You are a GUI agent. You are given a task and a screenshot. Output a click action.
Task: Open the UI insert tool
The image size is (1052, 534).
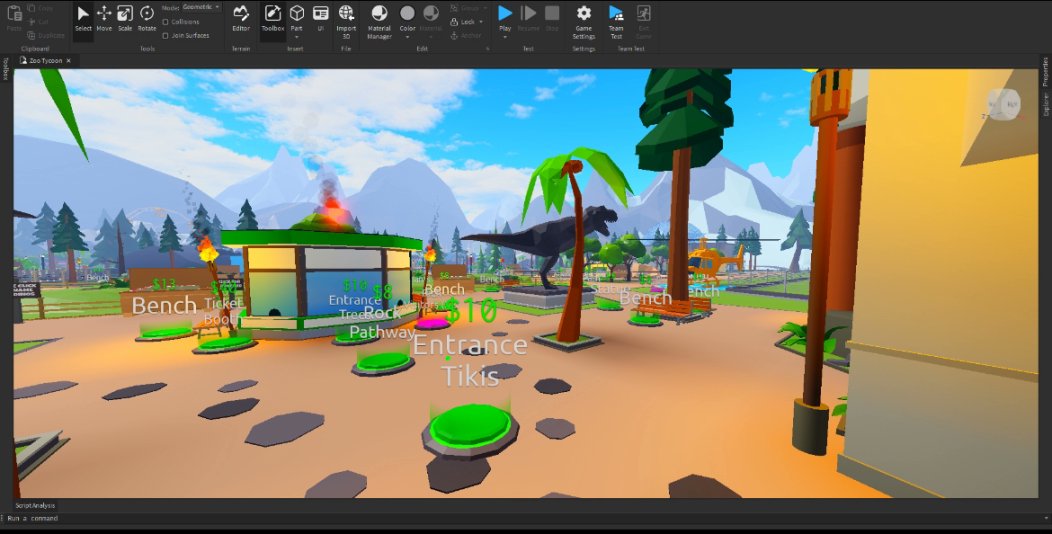point(321,19)
